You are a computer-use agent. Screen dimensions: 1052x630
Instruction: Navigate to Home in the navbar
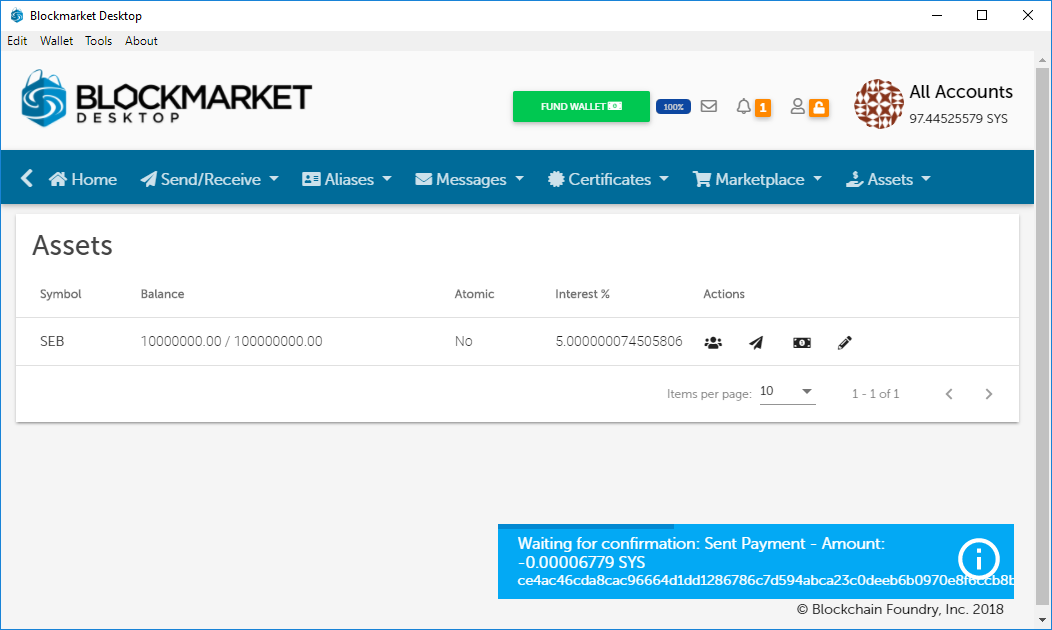(x=83, y=179)
